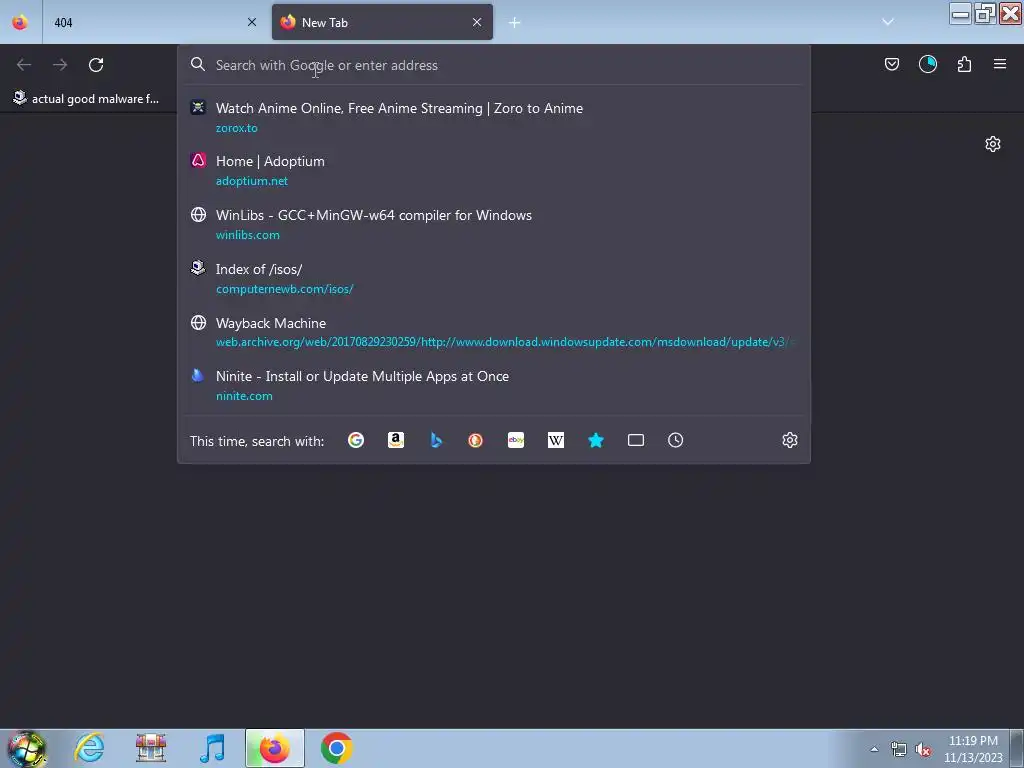1024x768 pixels.
Task: Open Save to Pocket button
Action: tap(892, 64)
